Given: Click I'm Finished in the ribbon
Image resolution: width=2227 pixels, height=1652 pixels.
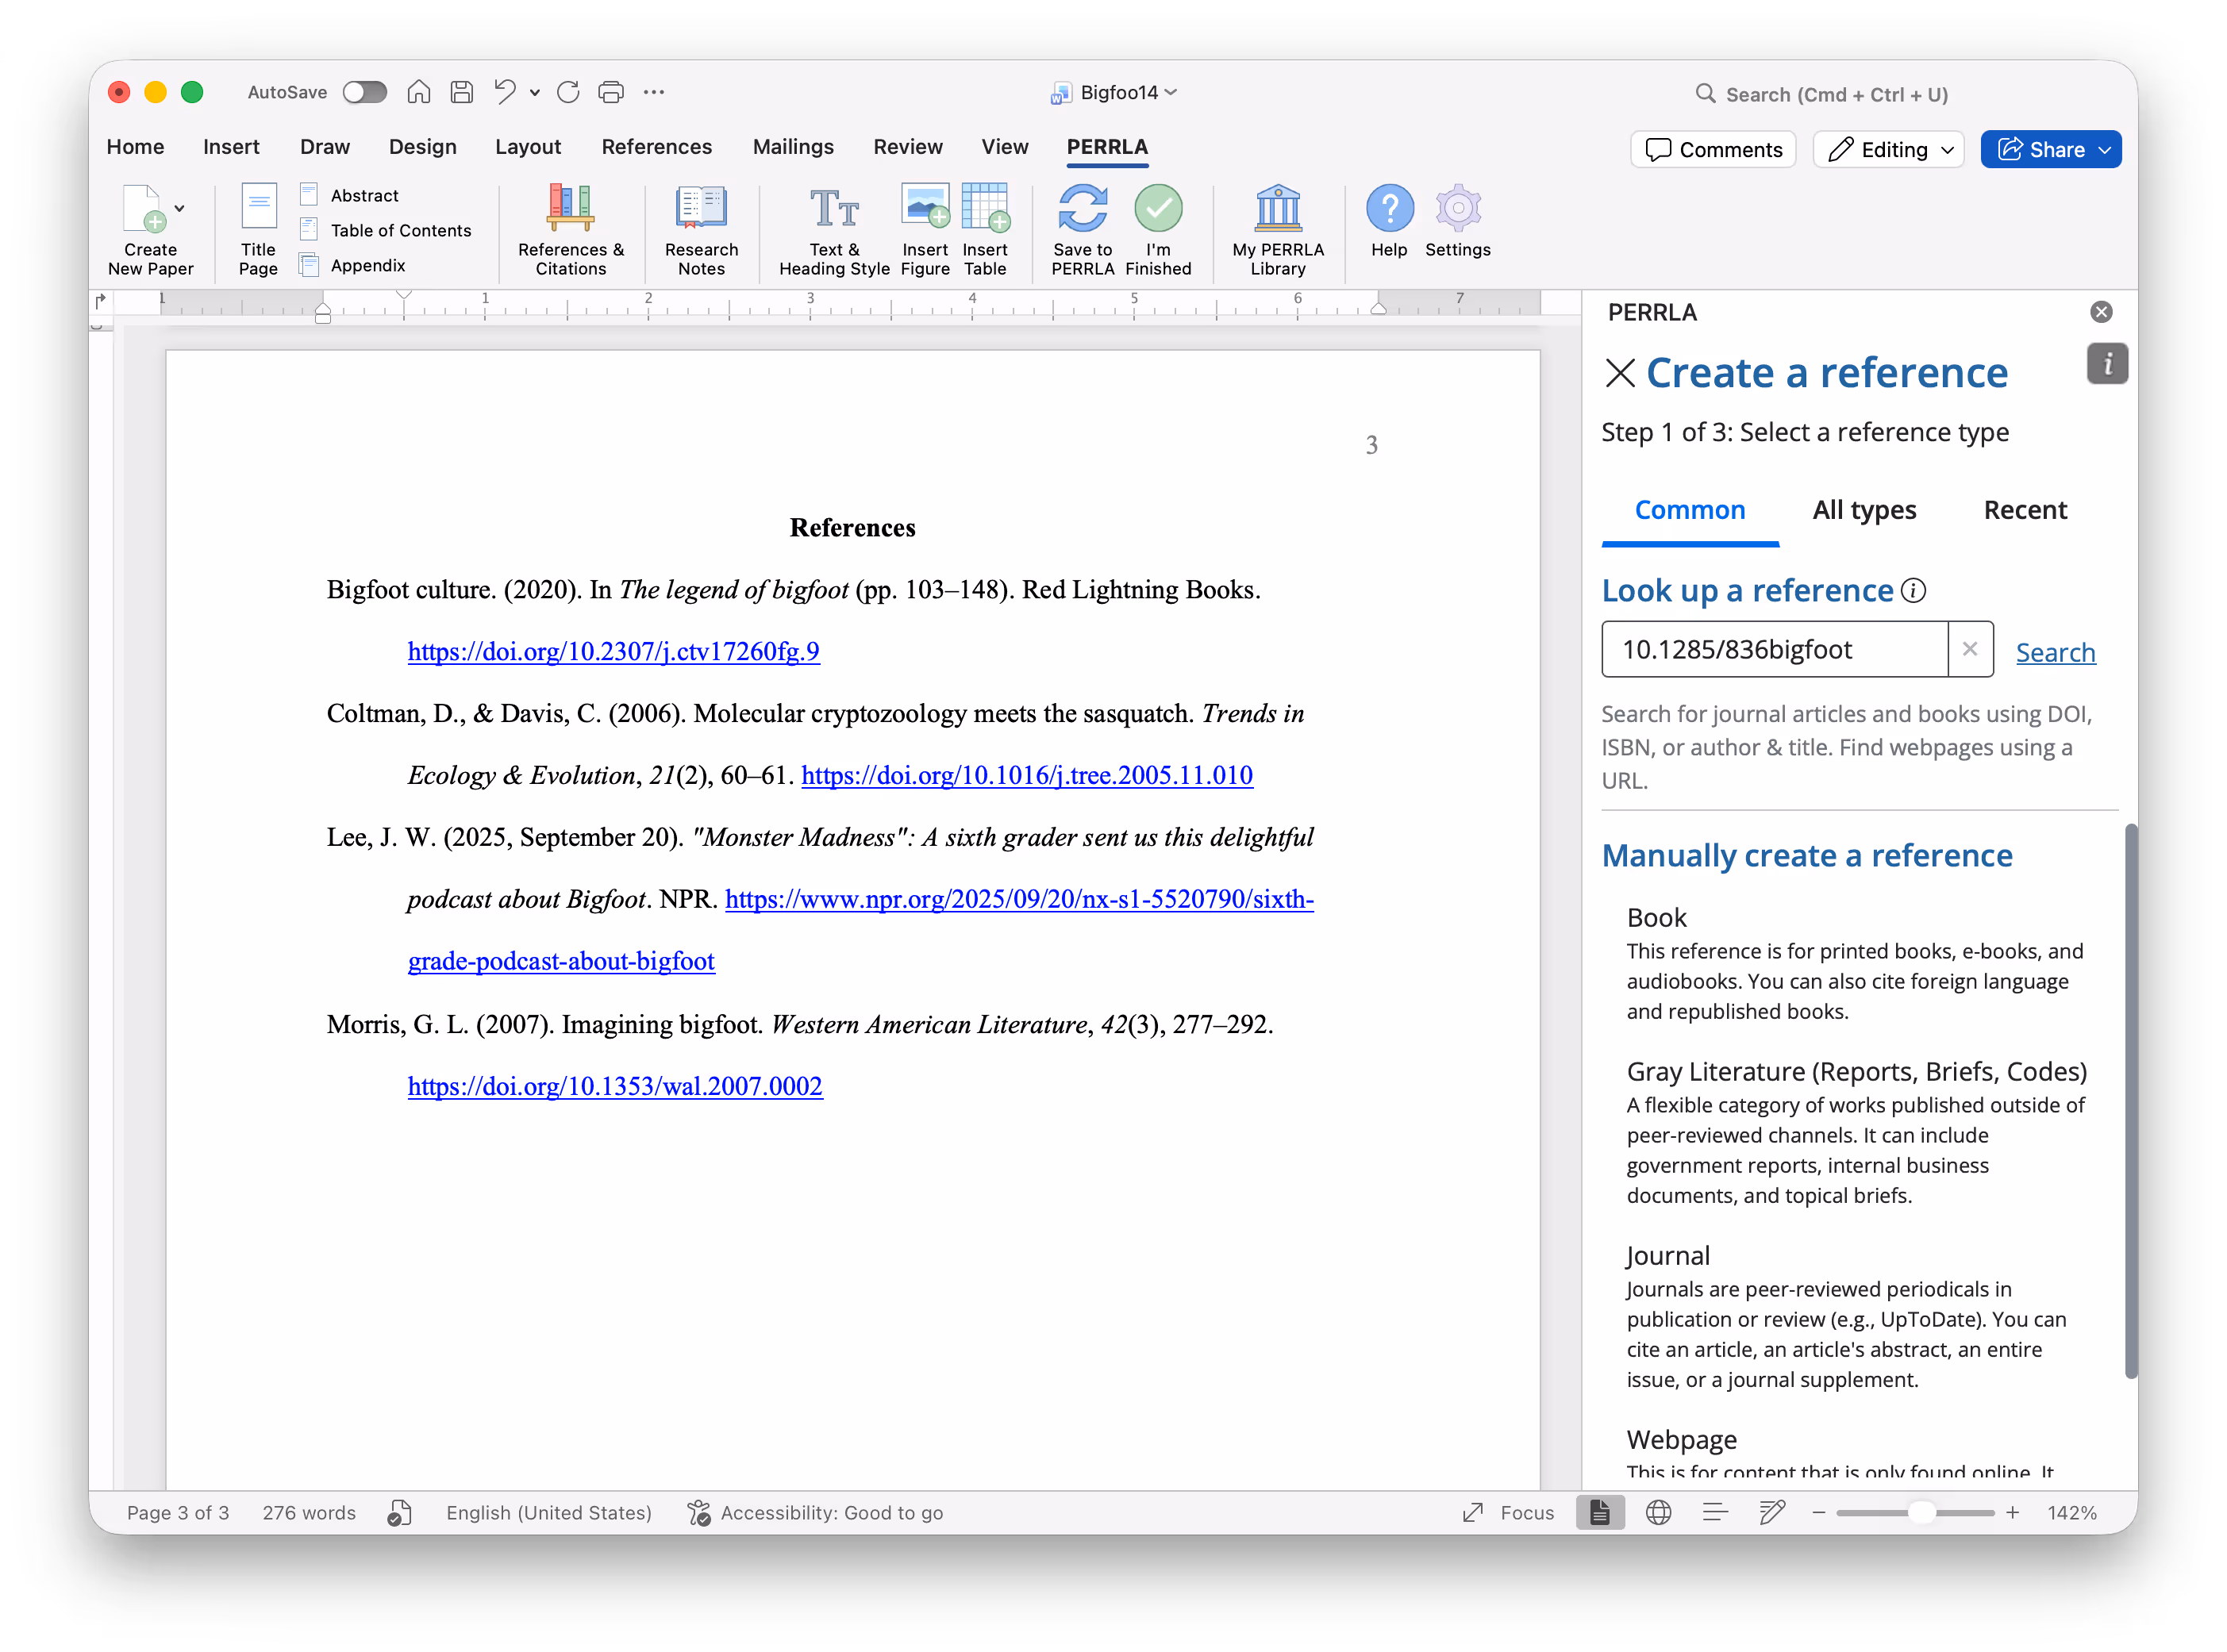Looking at the screenshot, I should (x=1158, y=228).
